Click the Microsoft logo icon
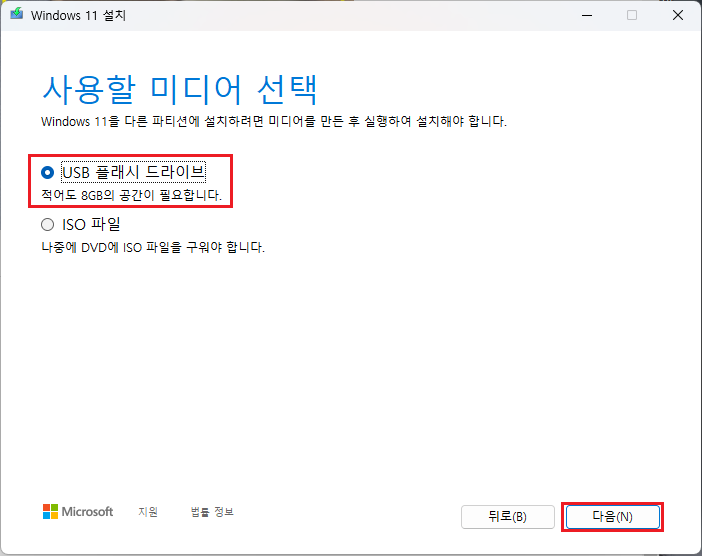This screenshot has height=556, width=702. click(x=50, y=511)
